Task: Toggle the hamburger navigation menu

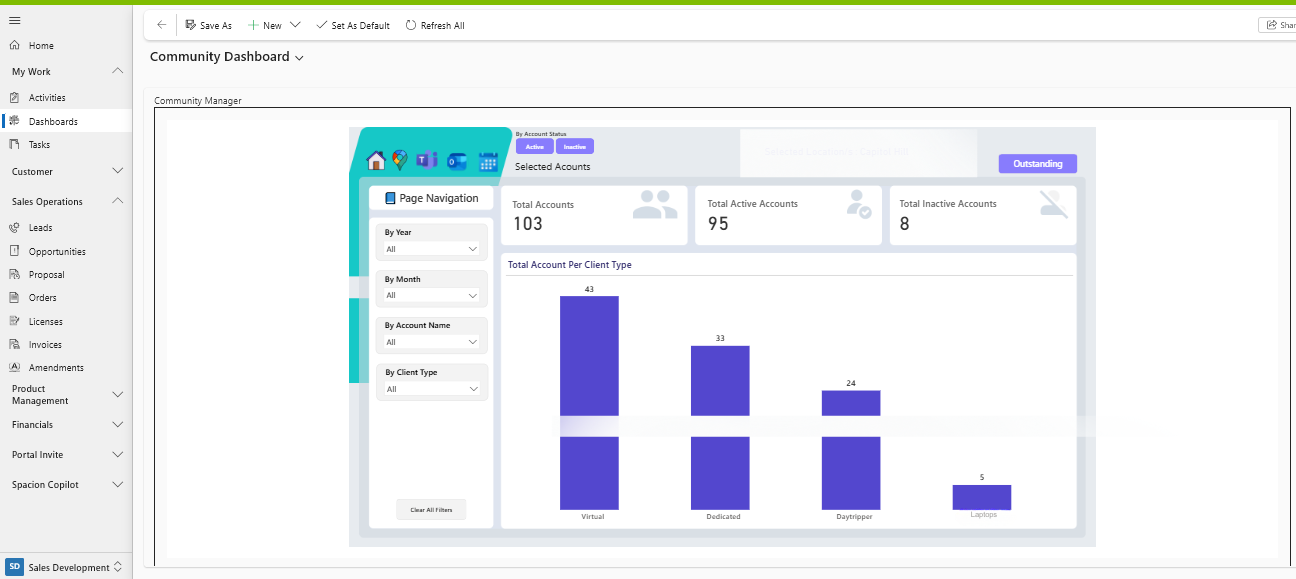Action: (x=14, y=20)
